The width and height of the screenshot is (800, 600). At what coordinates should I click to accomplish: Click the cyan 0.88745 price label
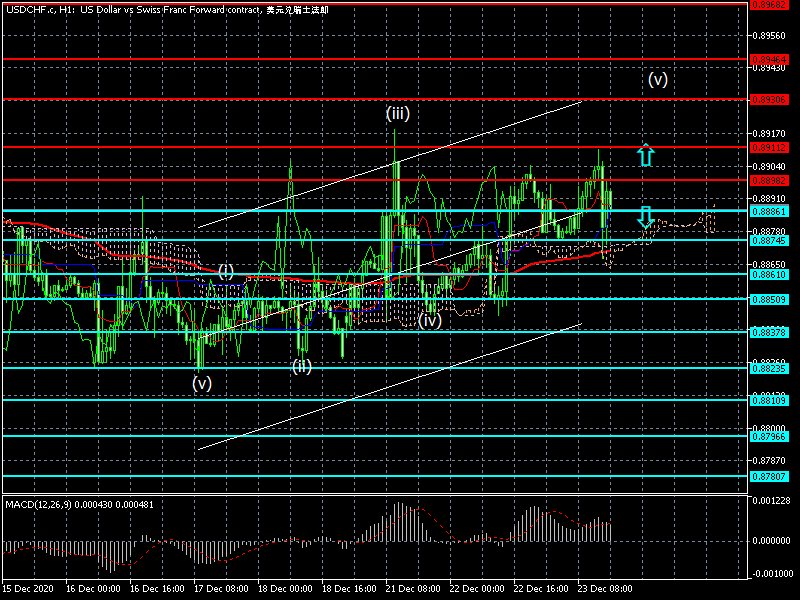(769, 240)
